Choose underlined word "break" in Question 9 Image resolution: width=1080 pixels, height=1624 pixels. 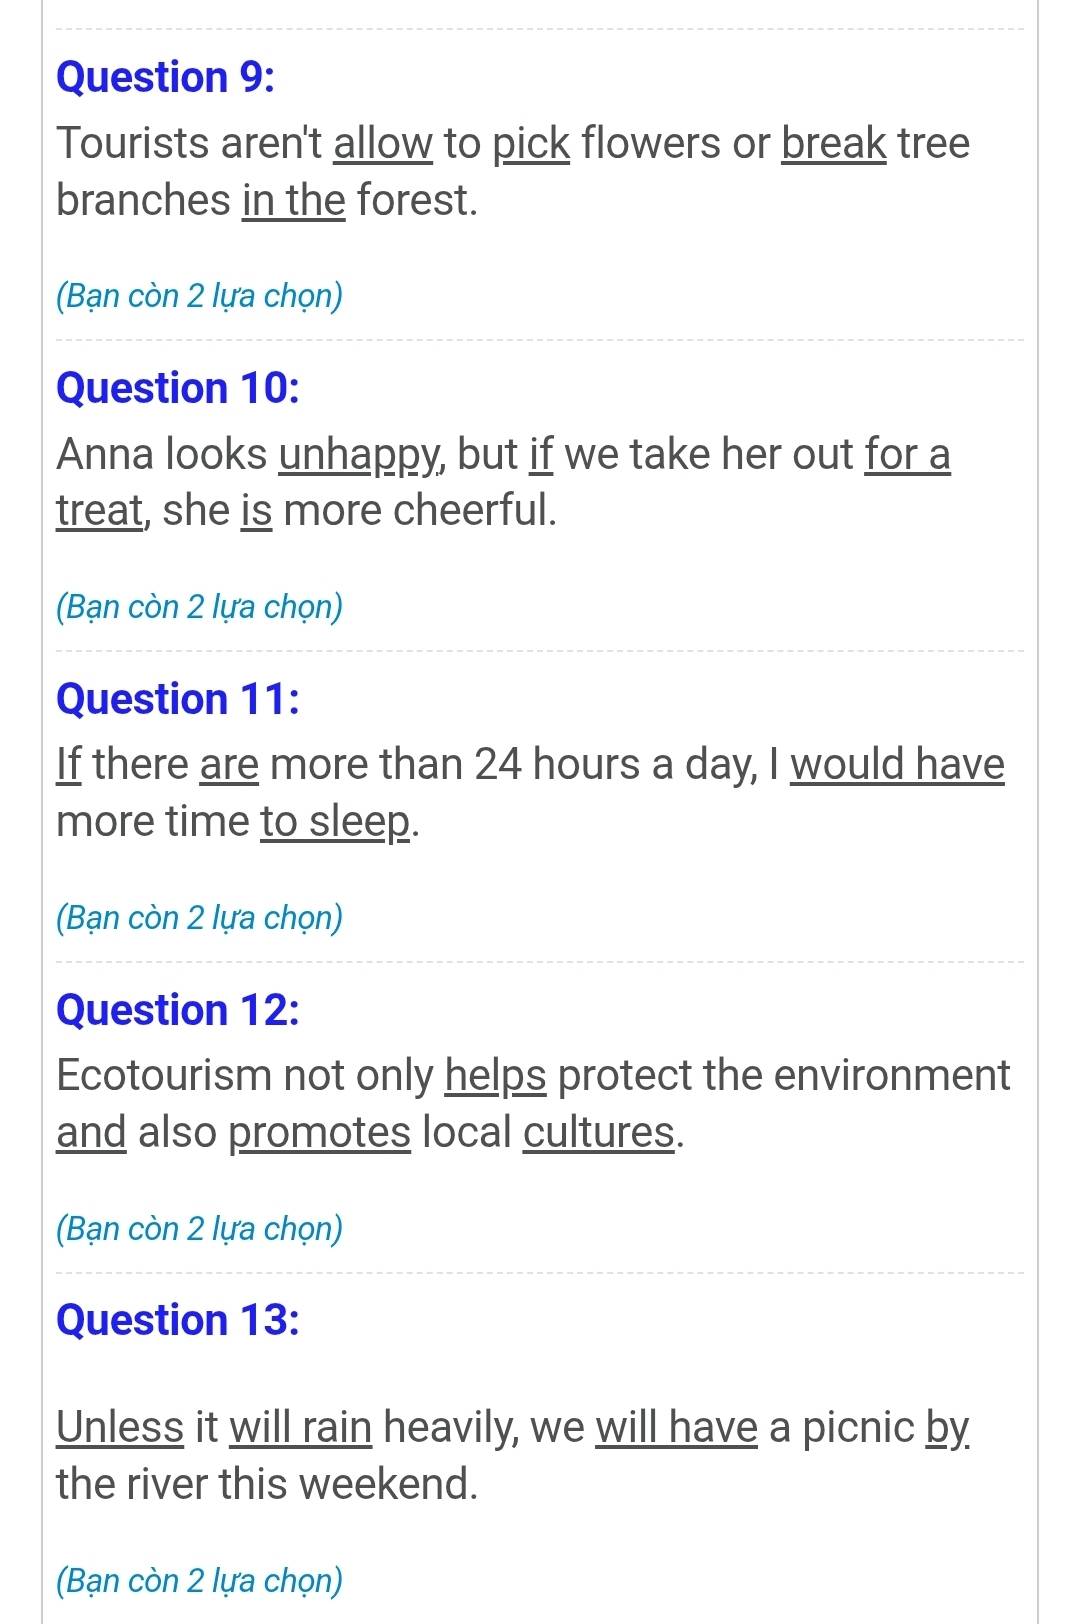click(834, 143)
